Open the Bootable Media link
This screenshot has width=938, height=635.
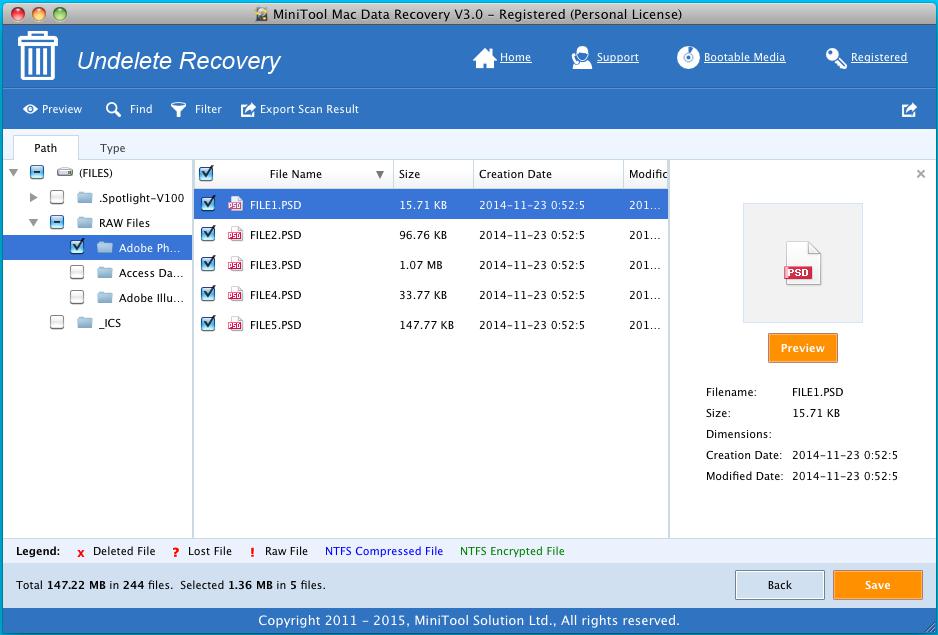pos(744,57)
